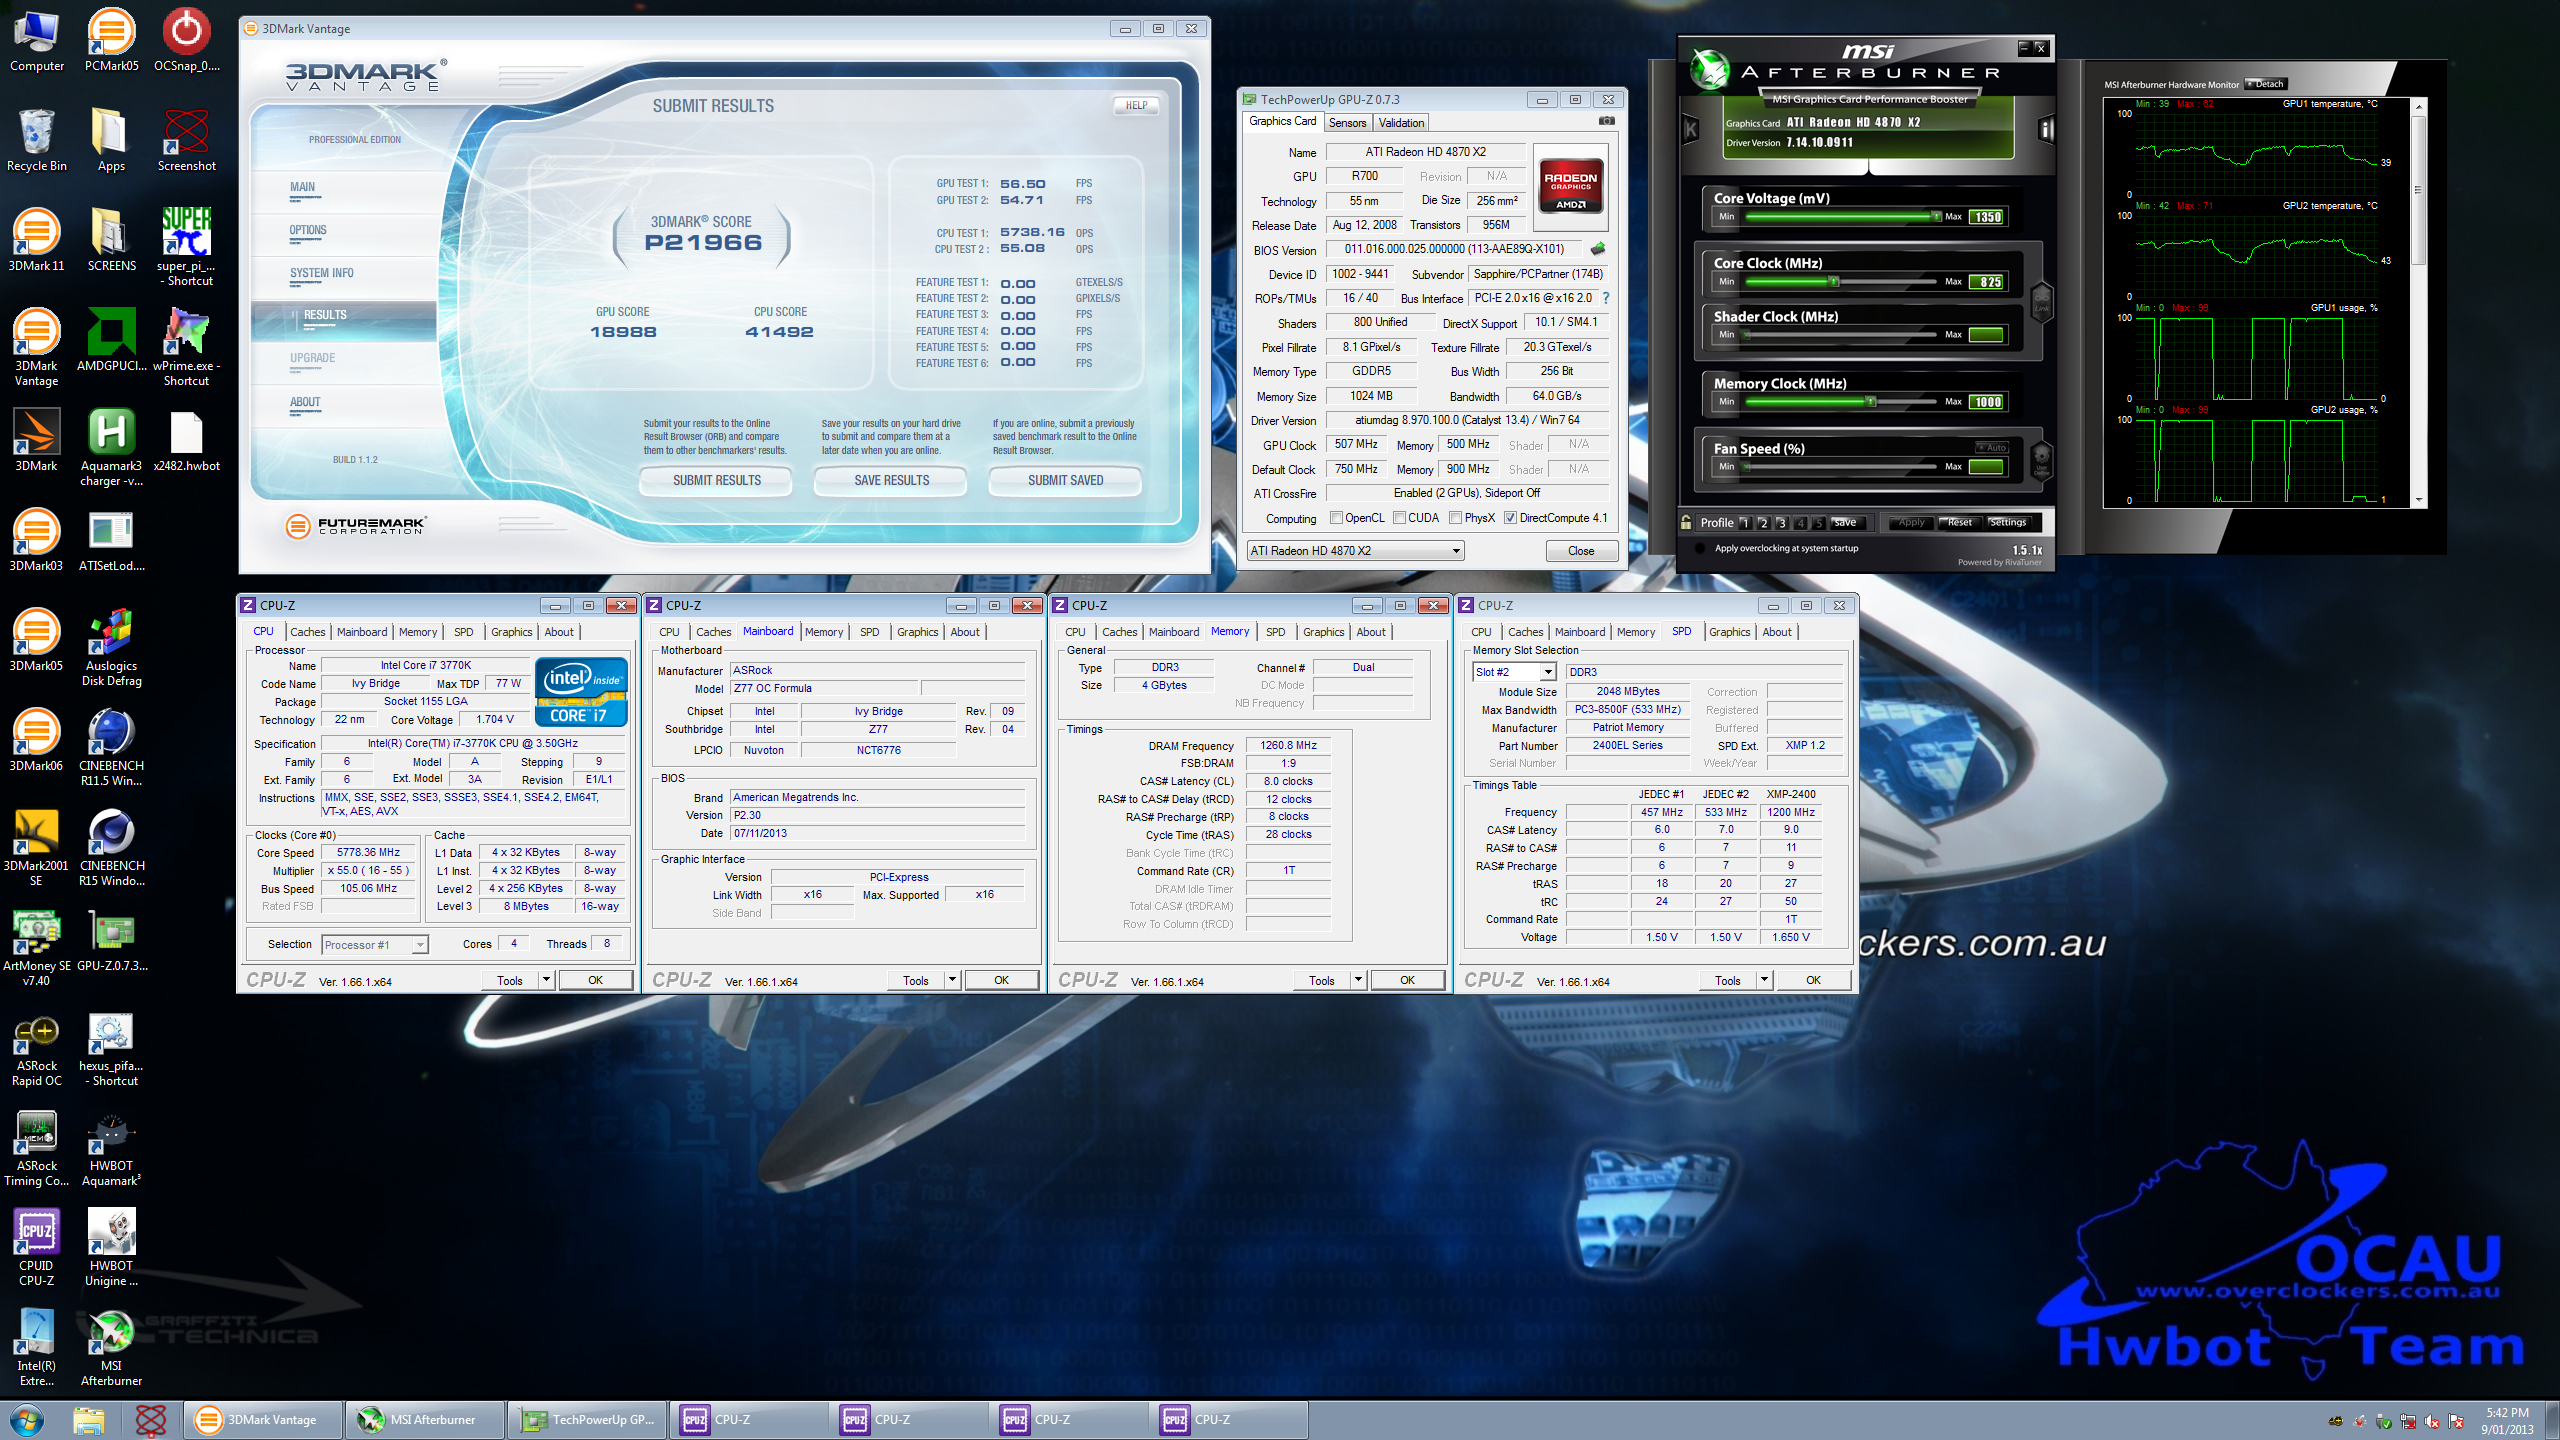Open Processor #1 selection dropdown

click(374, 944)
